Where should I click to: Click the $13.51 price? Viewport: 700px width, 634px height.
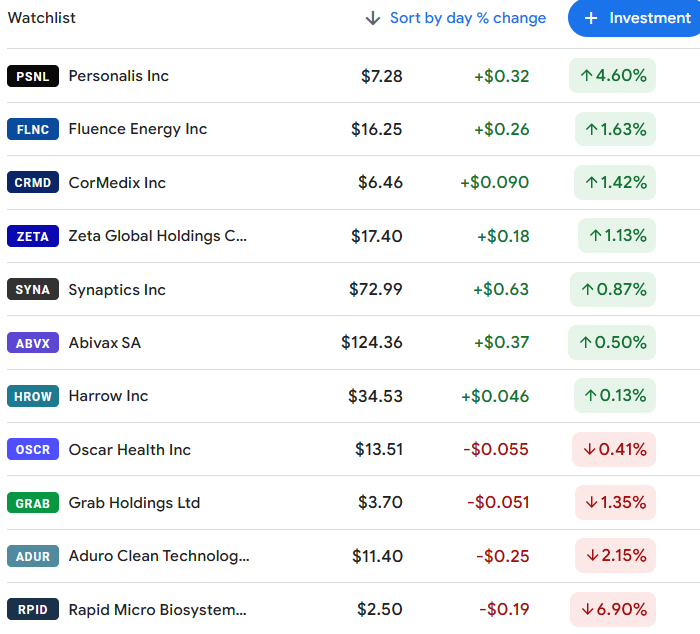click(x=379, y=449)
